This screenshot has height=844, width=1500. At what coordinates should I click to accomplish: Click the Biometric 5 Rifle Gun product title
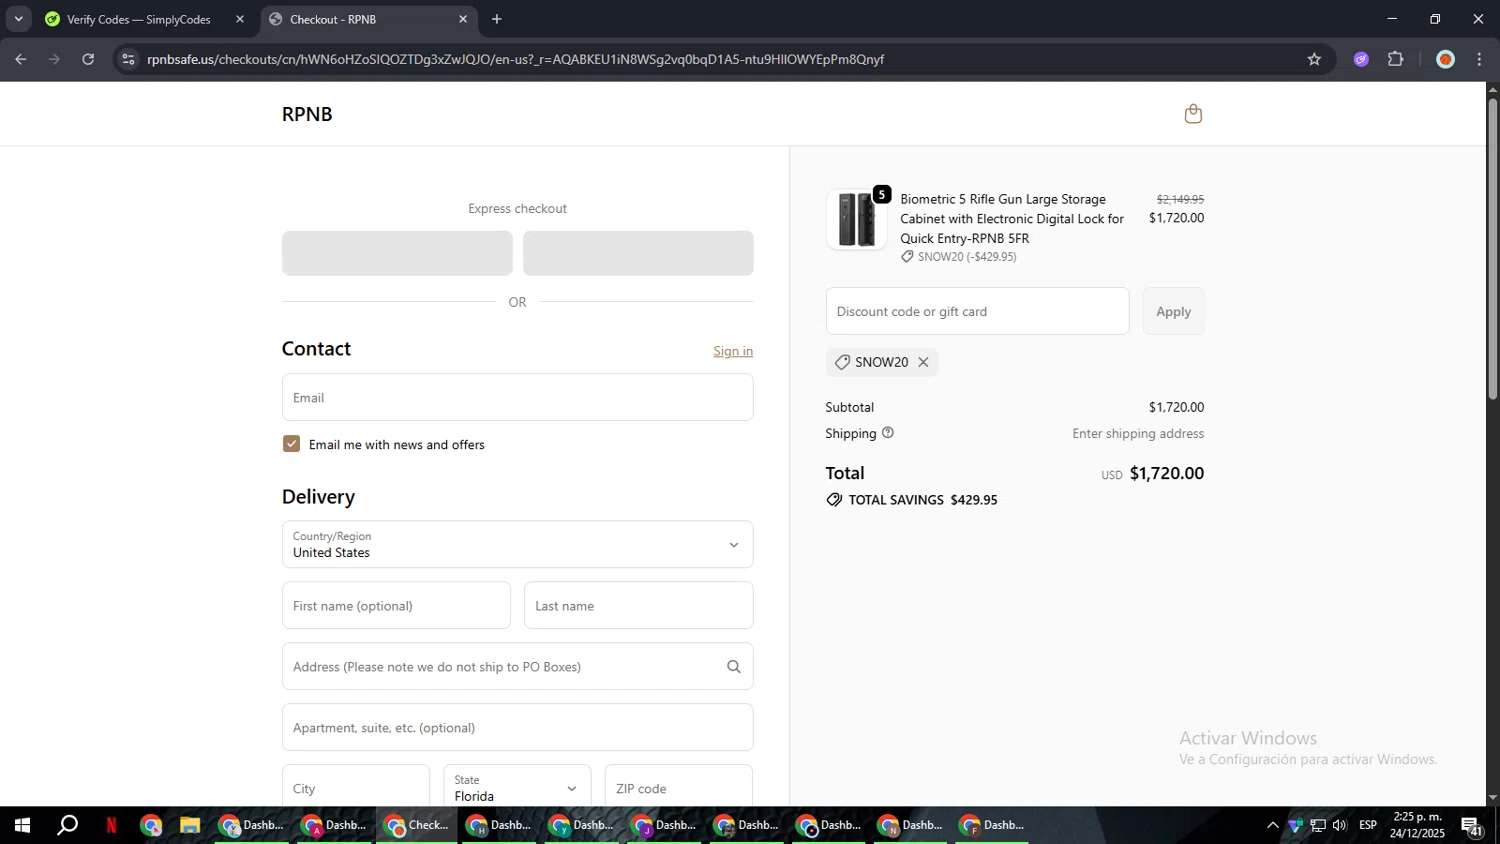1012,219
